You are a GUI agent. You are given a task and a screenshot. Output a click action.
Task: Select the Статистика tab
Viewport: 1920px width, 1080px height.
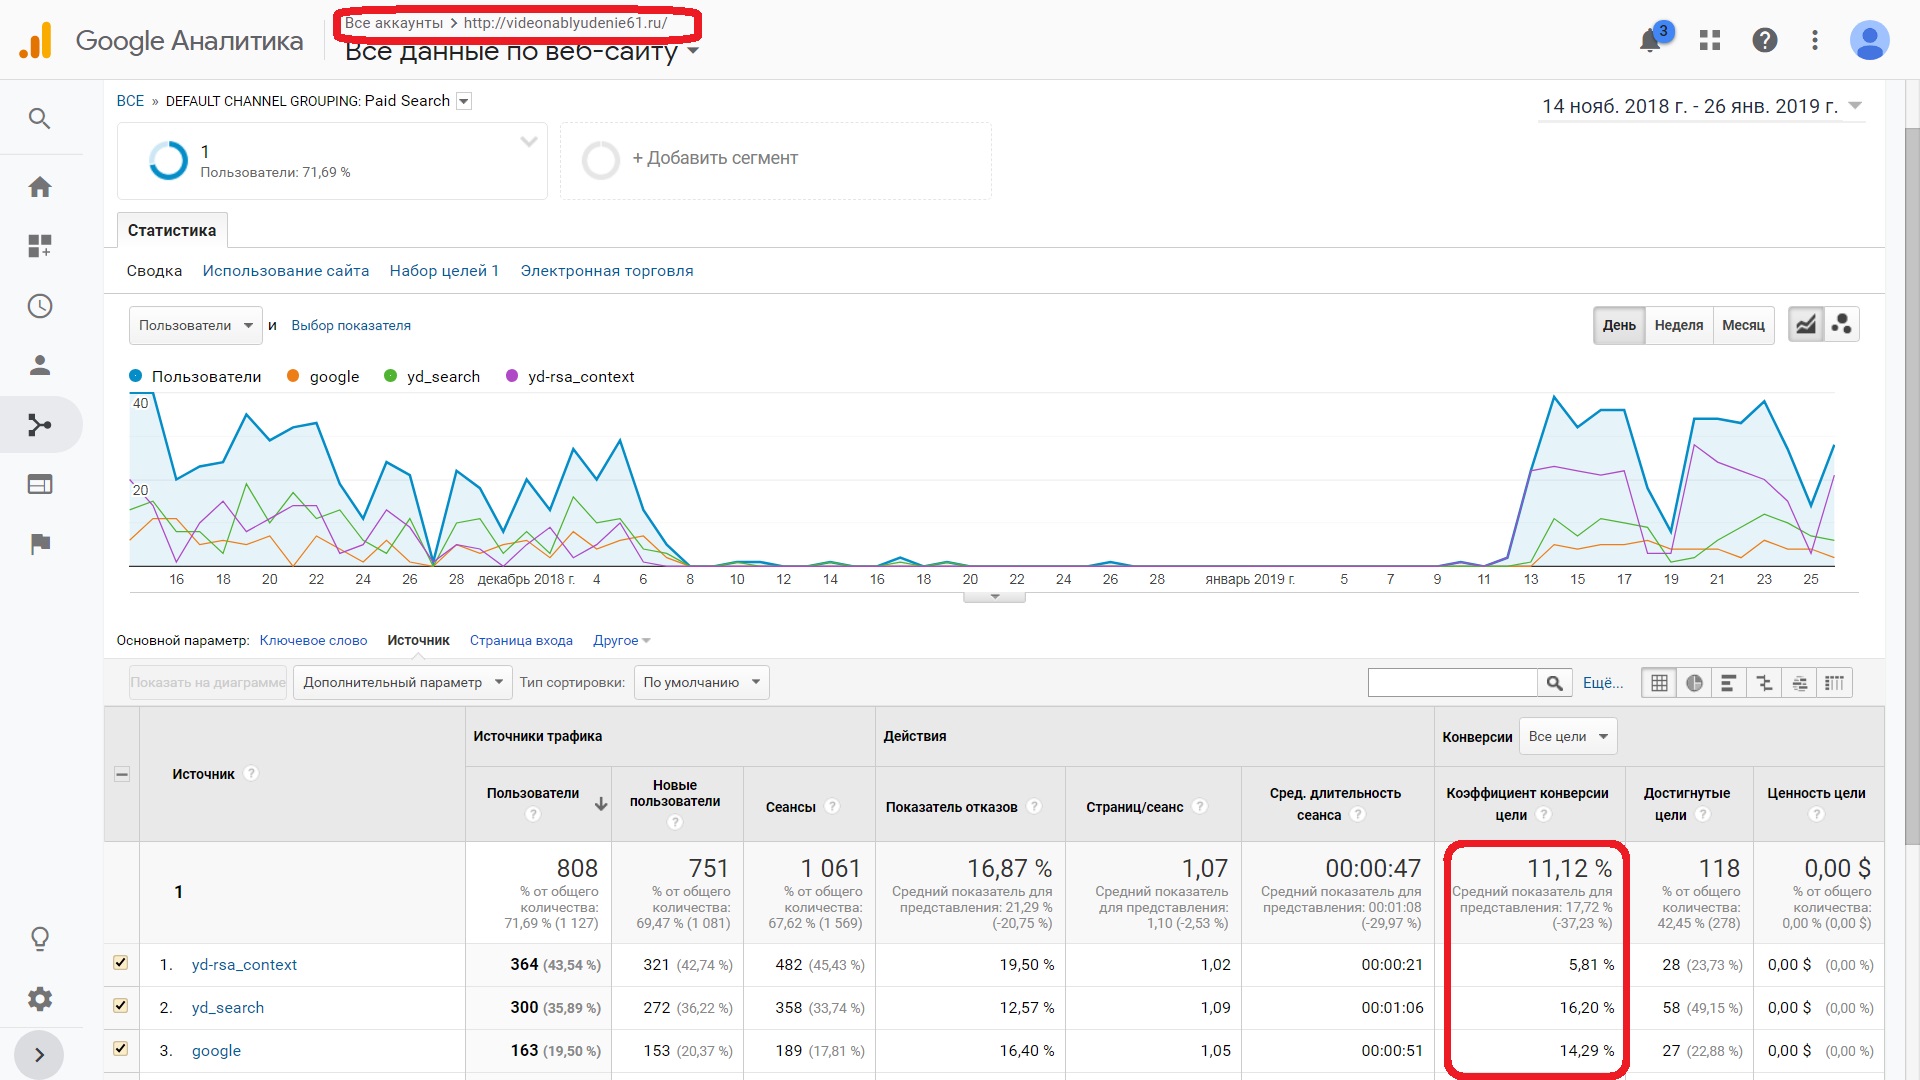tap(172, 231)
